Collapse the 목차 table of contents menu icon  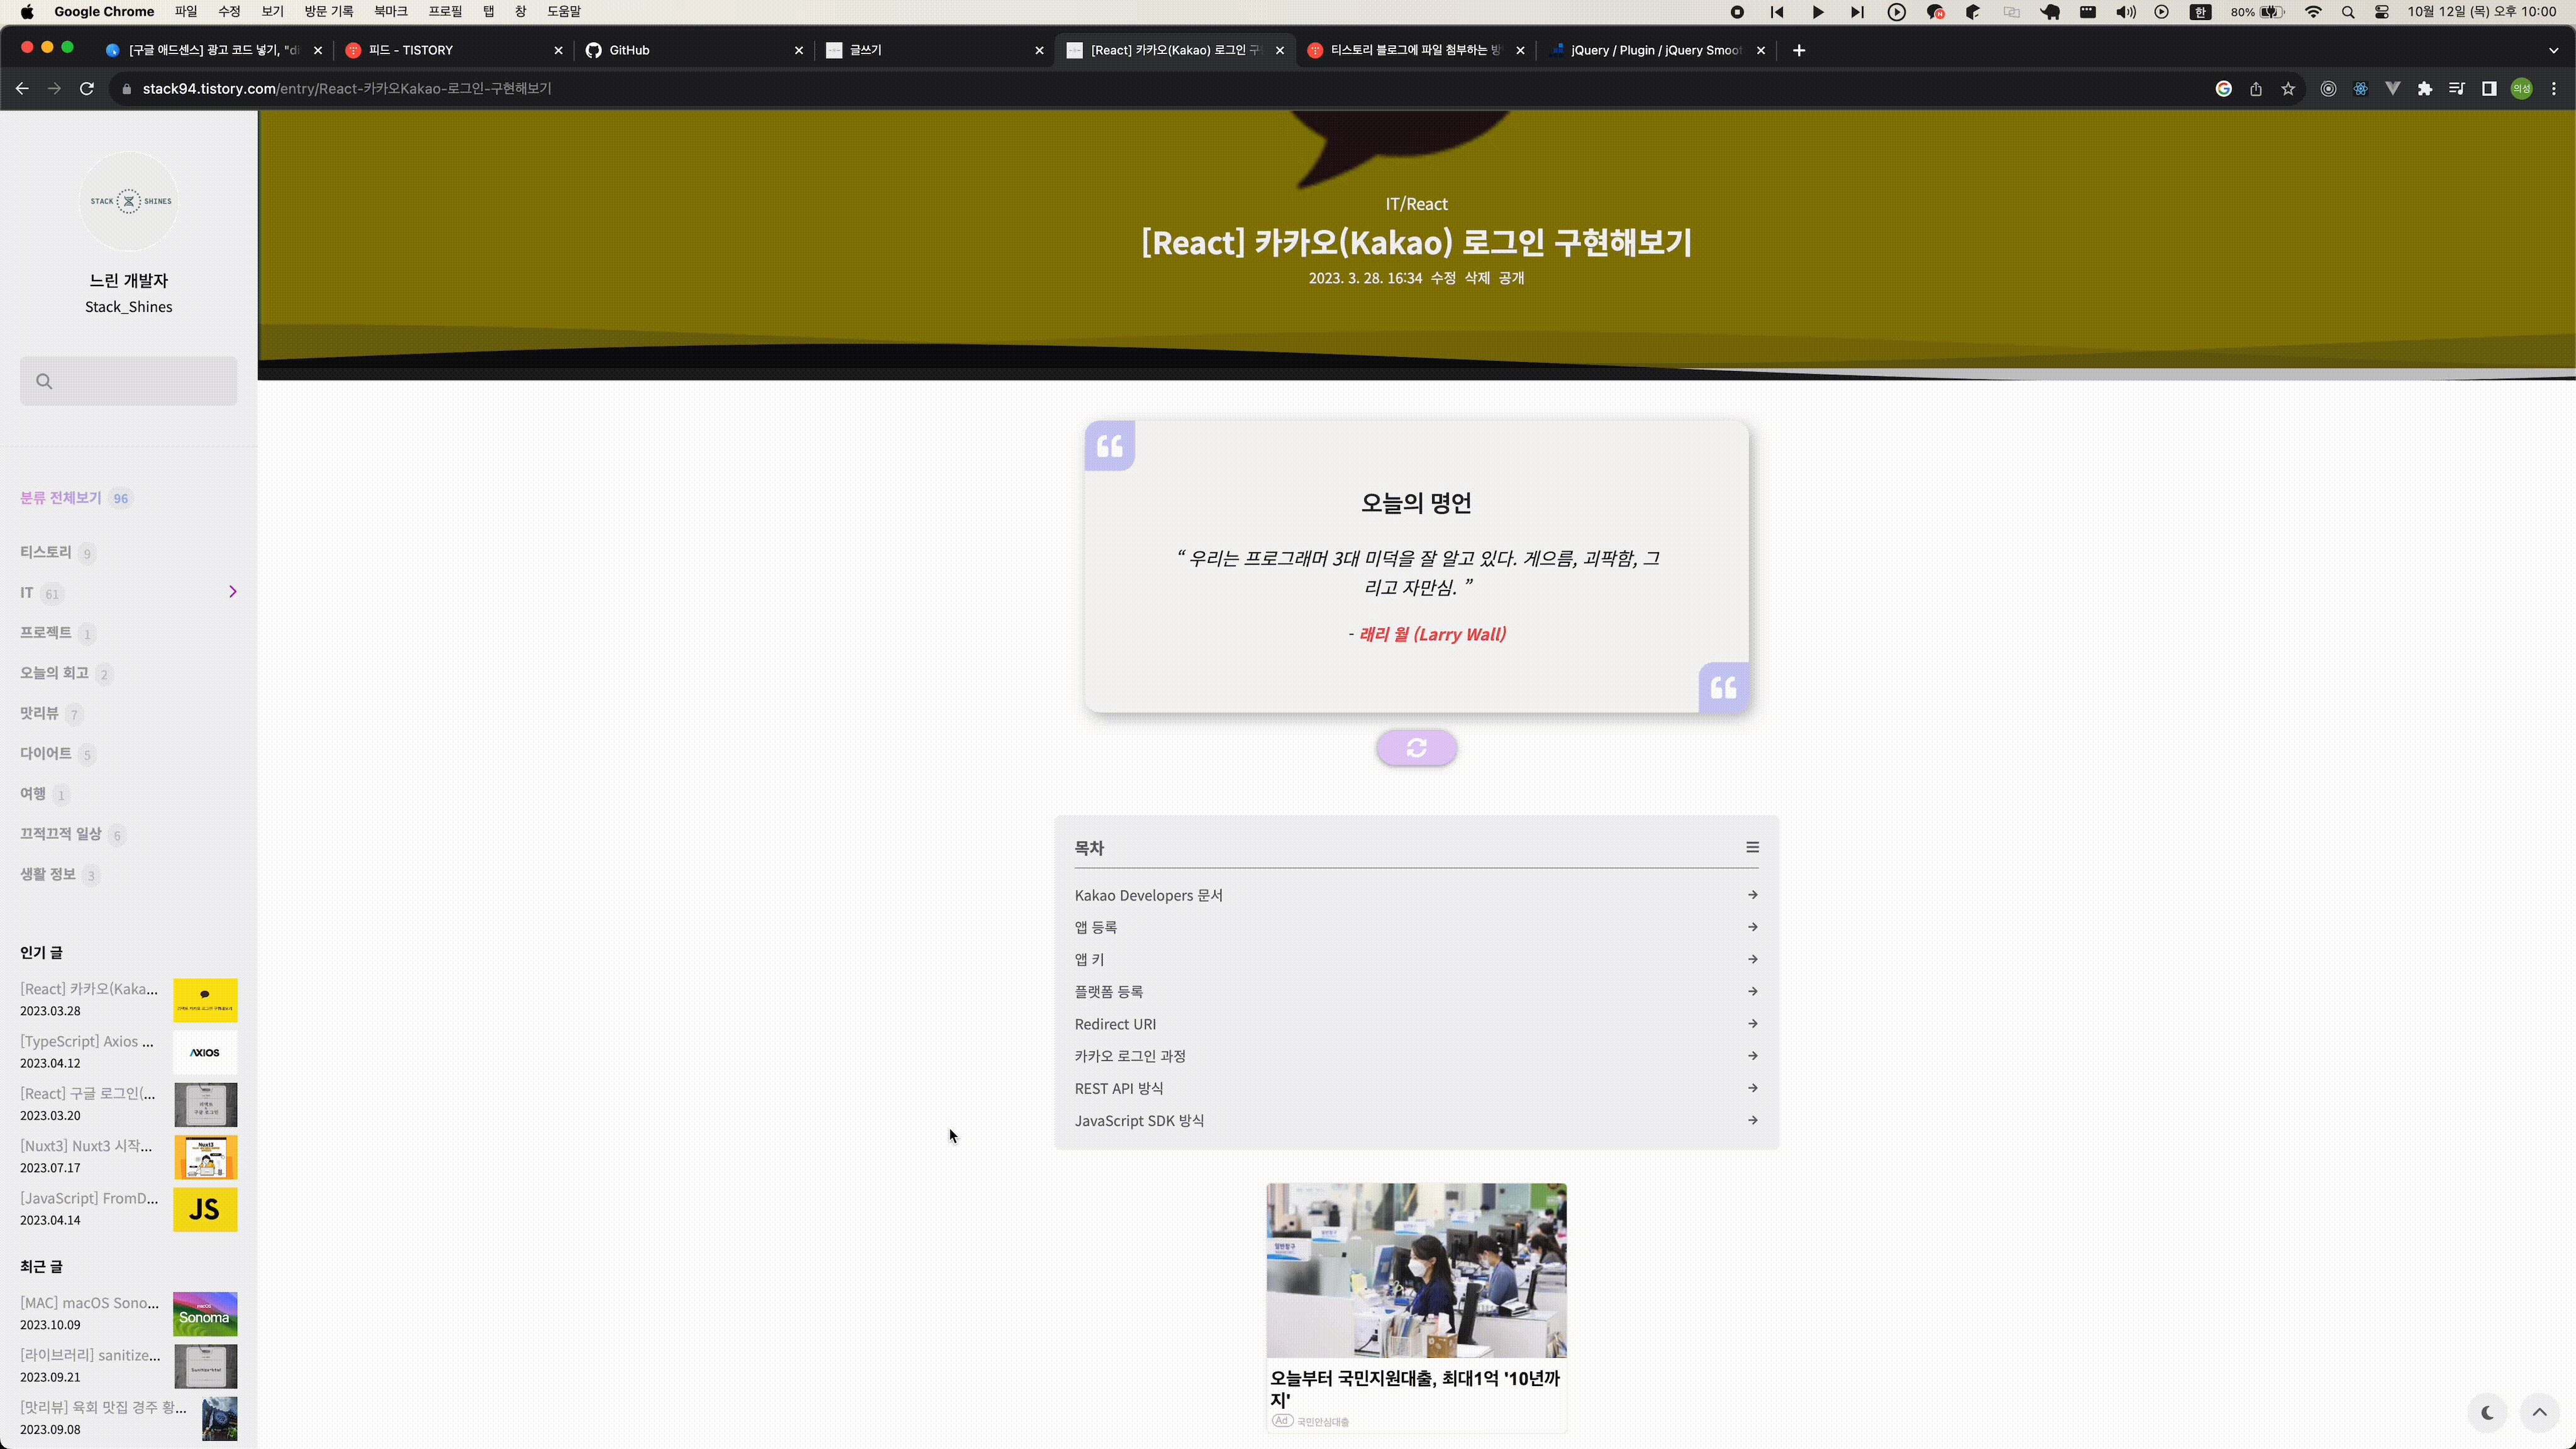point(1752,847)
